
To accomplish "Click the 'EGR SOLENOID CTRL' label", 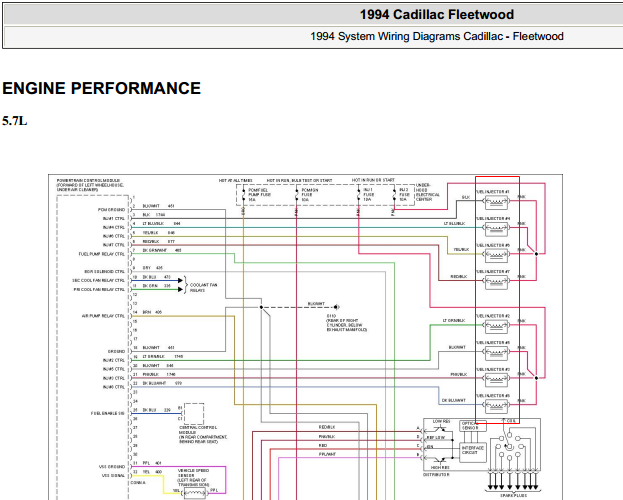I will tap(105, 272).
